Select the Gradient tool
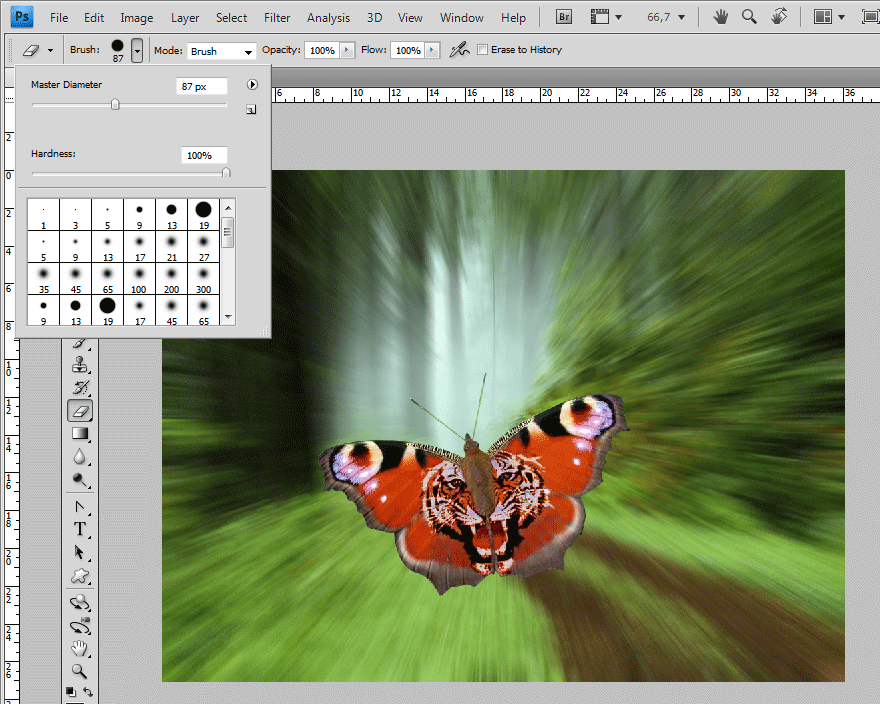The width and height of the screenshot is (880, 704). point(80,434)
